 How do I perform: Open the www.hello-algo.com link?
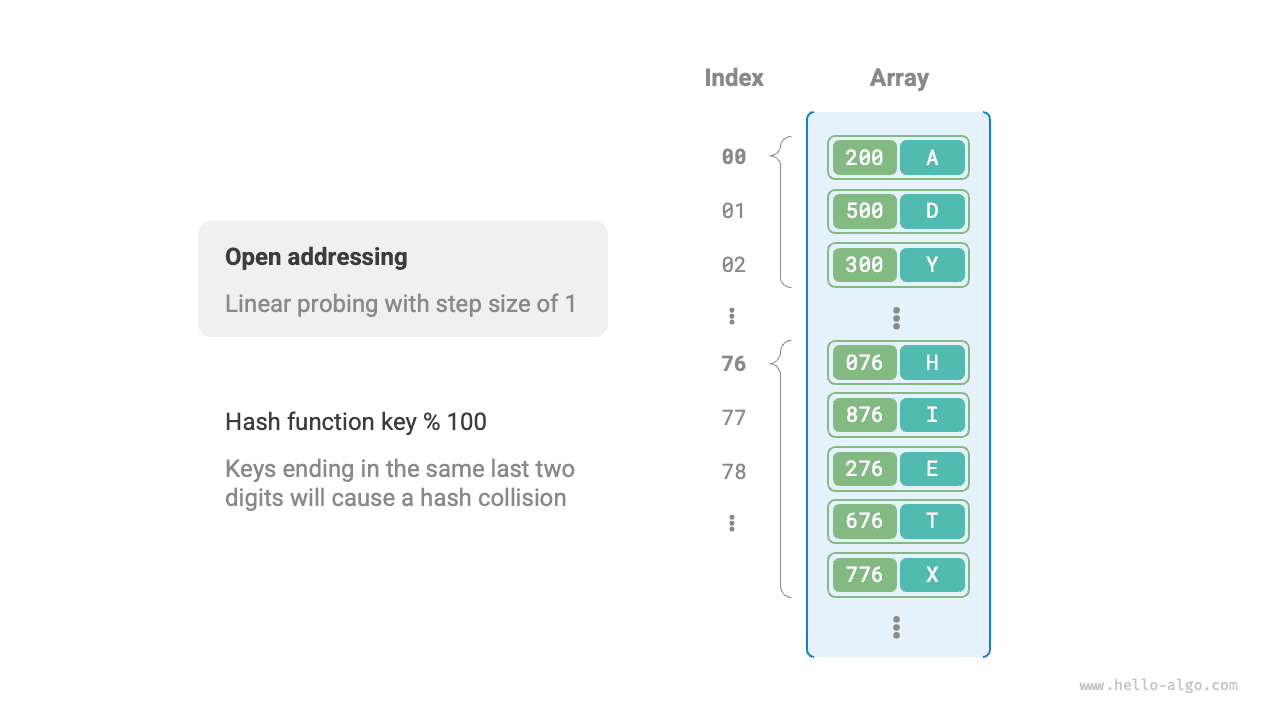[x=1158, y=686]
